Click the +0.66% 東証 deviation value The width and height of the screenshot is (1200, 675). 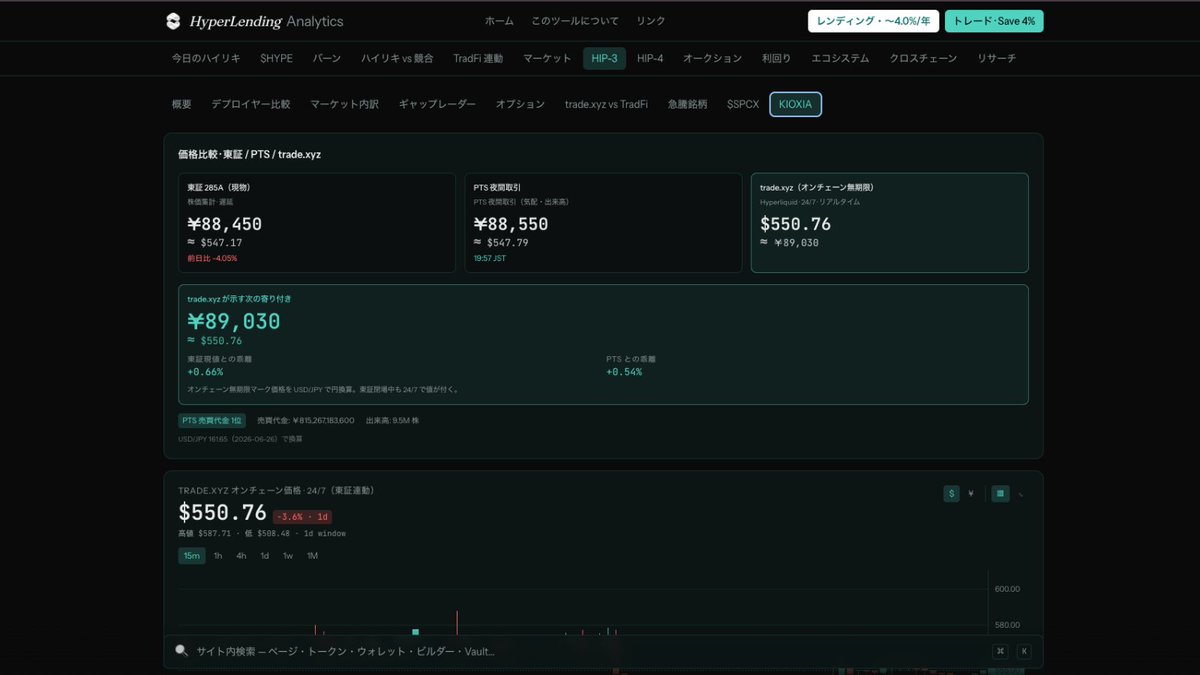click(205, 372)
